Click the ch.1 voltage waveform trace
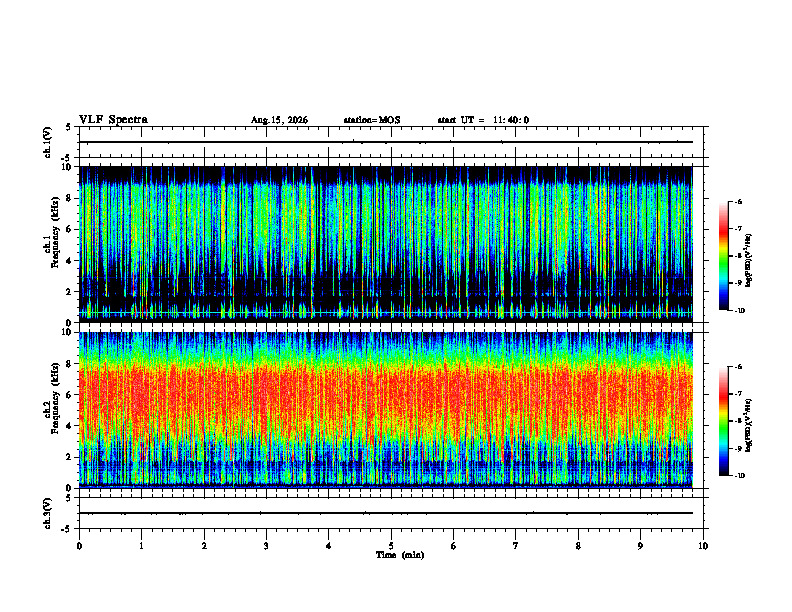Screen dimensions: 792x612 click(x=386, y=142)
